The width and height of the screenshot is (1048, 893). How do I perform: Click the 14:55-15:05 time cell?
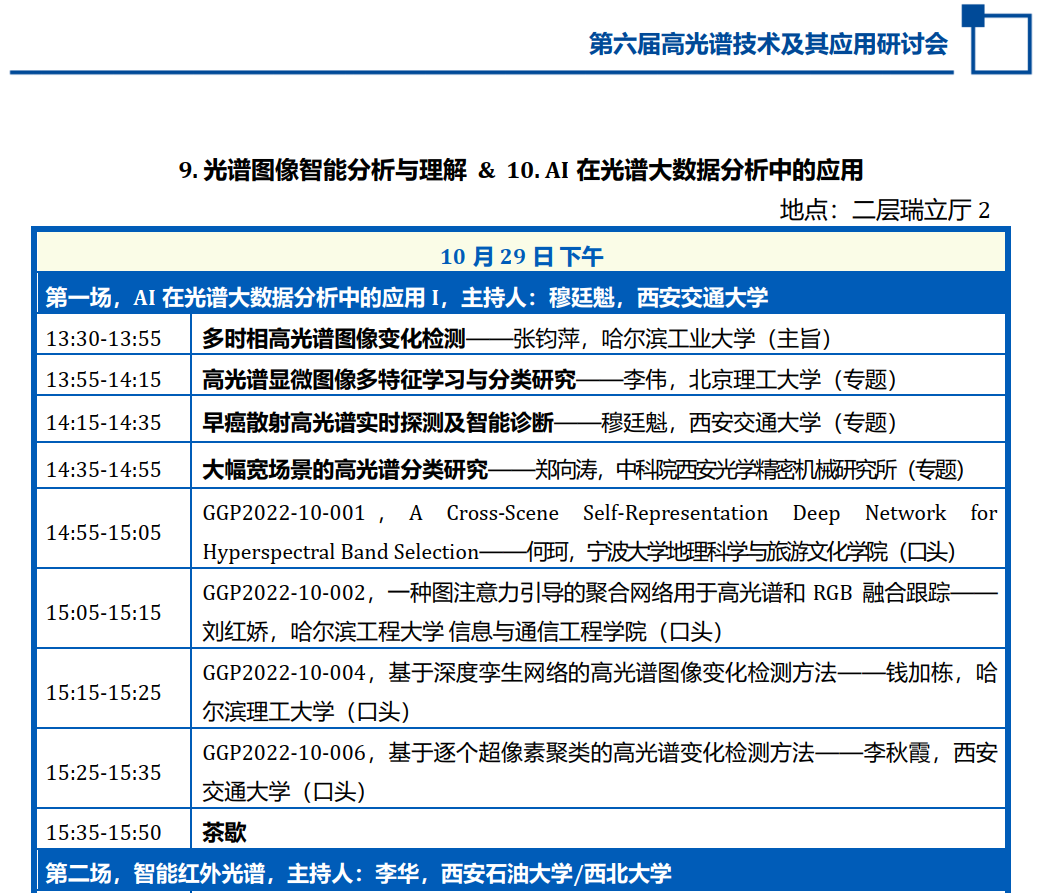coord(103,532)
